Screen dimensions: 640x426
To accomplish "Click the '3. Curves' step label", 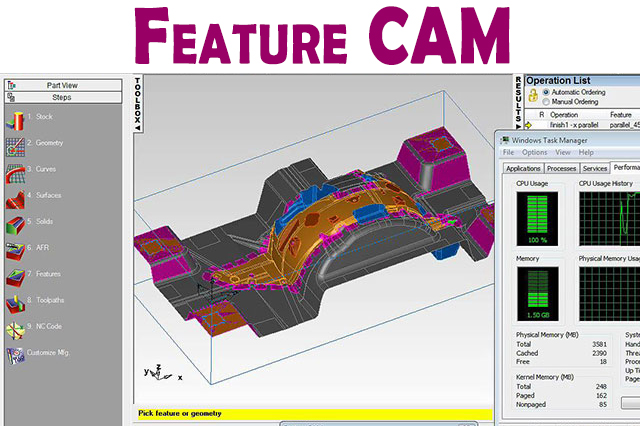I will 41,169.
